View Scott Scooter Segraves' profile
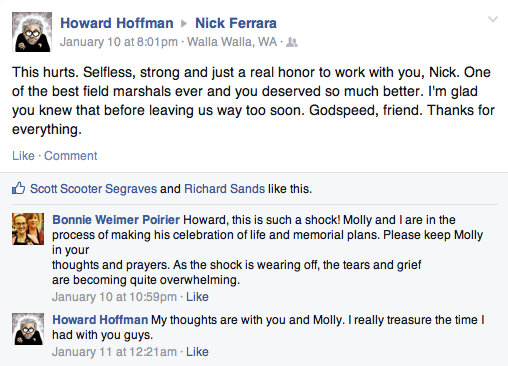 93,189
